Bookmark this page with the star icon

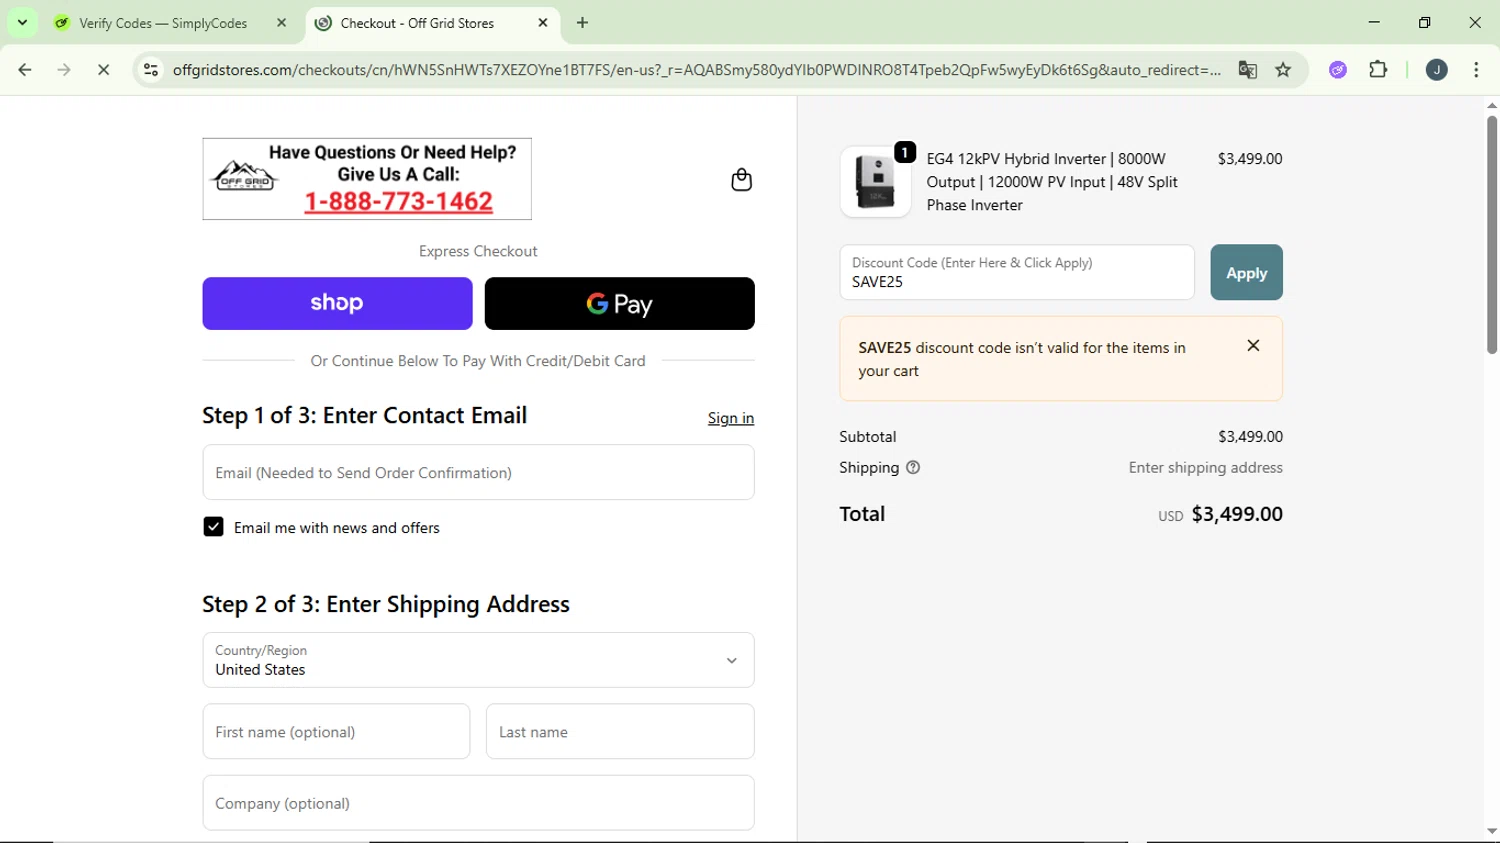[x=1283, y=70]
